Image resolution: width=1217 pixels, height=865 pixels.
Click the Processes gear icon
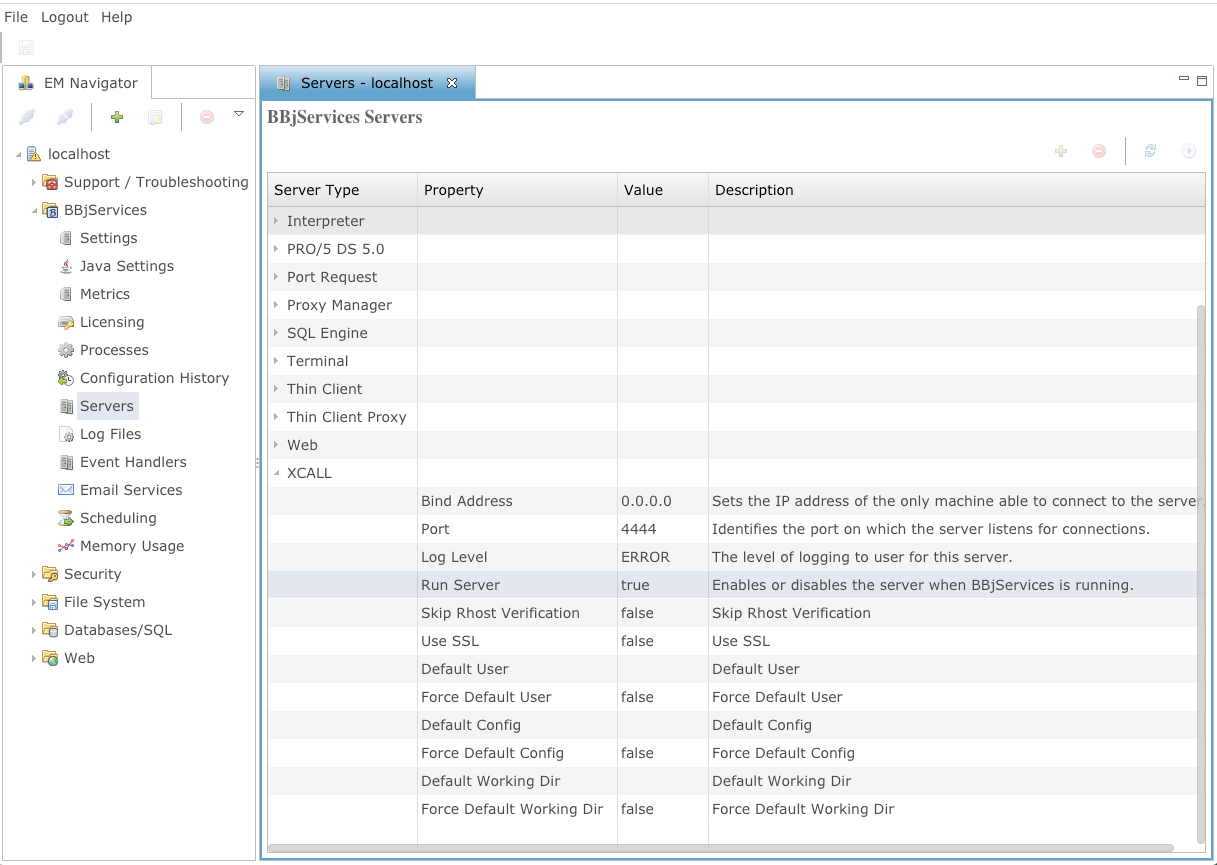tap(66, 350)
